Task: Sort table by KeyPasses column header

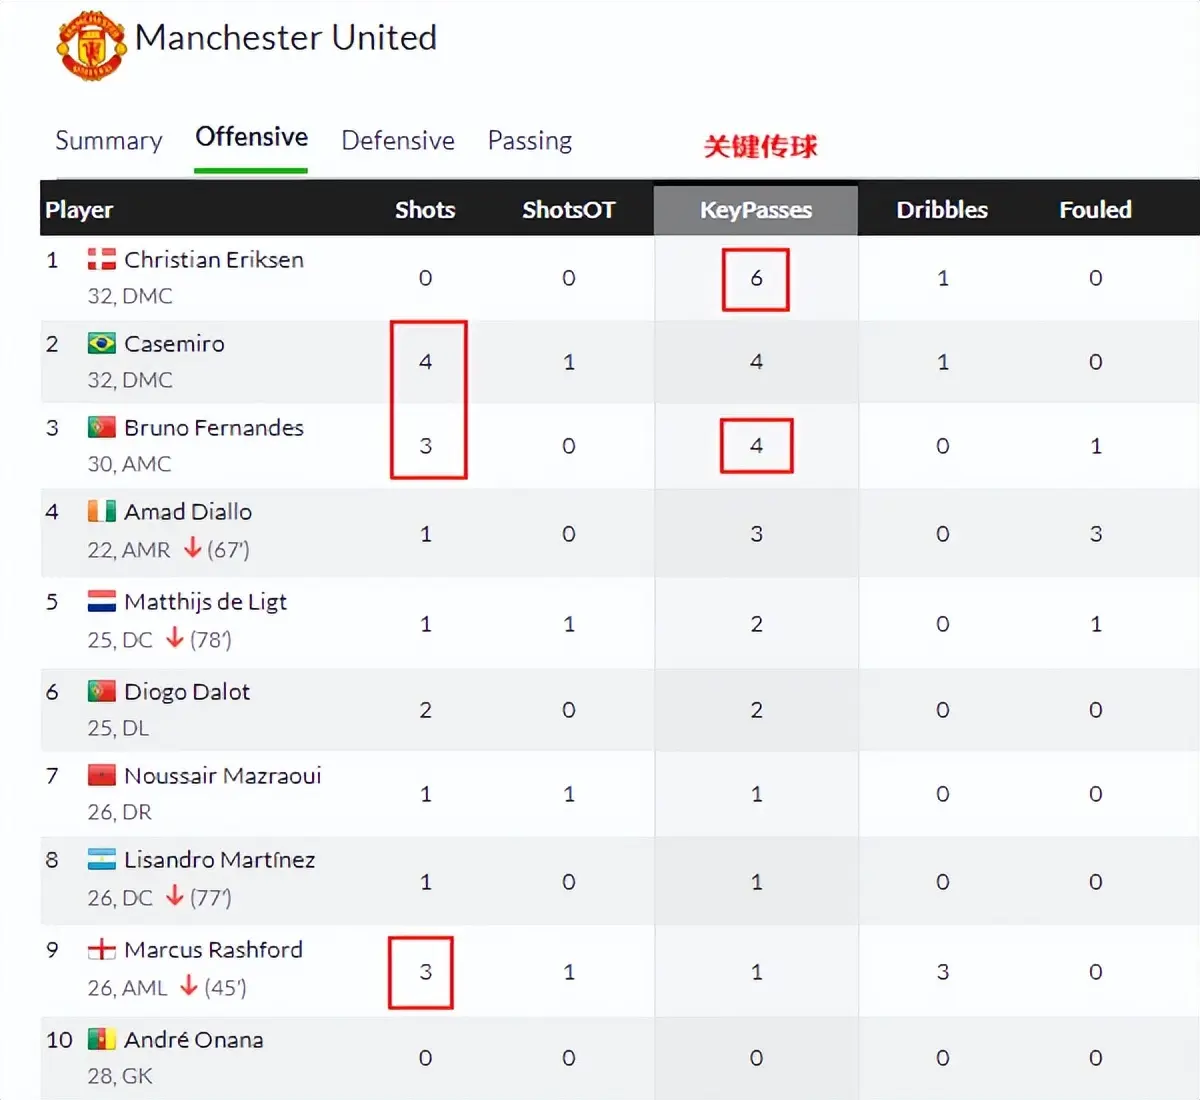Action: [756, 210]
